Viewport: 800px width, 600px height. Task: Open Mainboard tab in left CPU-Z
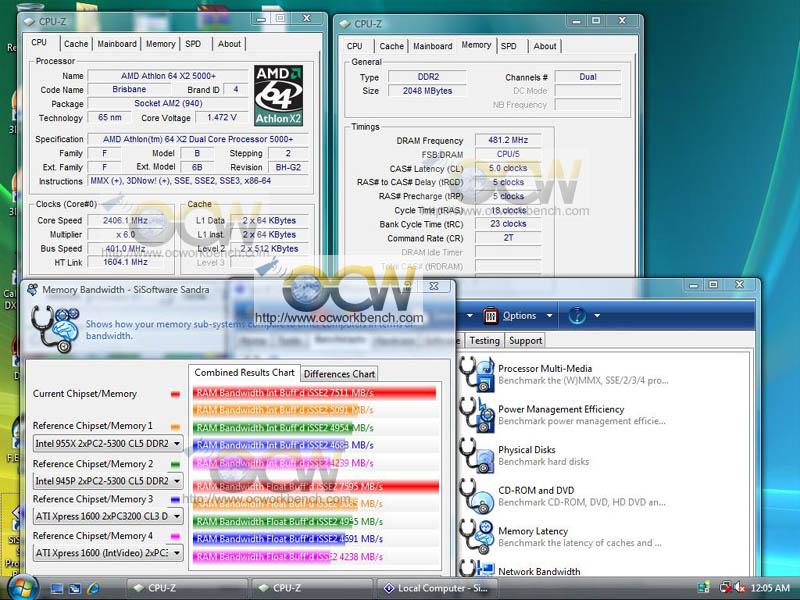pos(117,44)
